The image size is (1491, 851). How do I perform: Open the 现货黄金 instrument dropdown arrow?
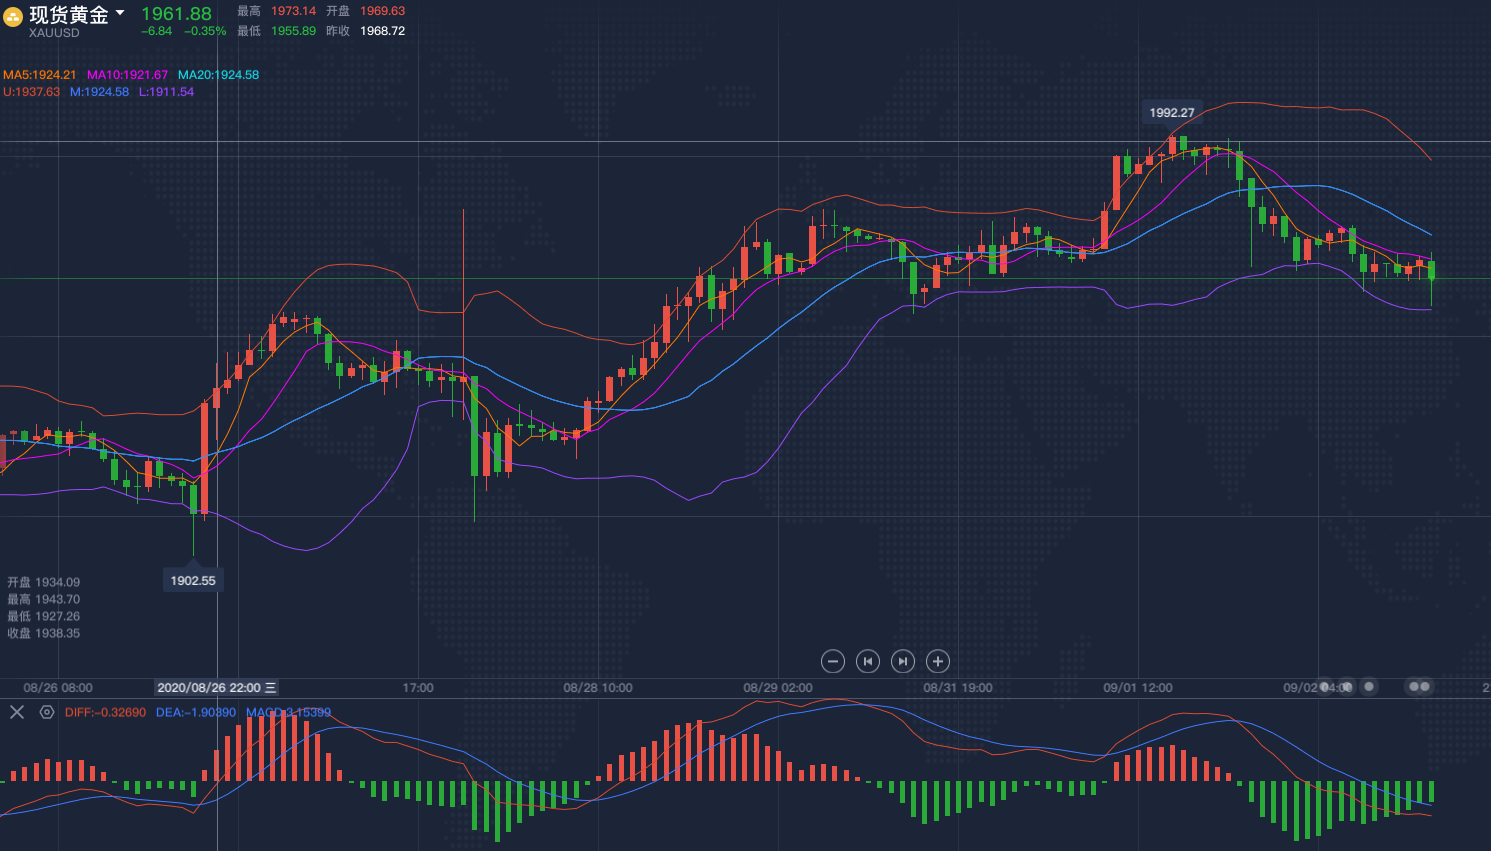point(120,13)
